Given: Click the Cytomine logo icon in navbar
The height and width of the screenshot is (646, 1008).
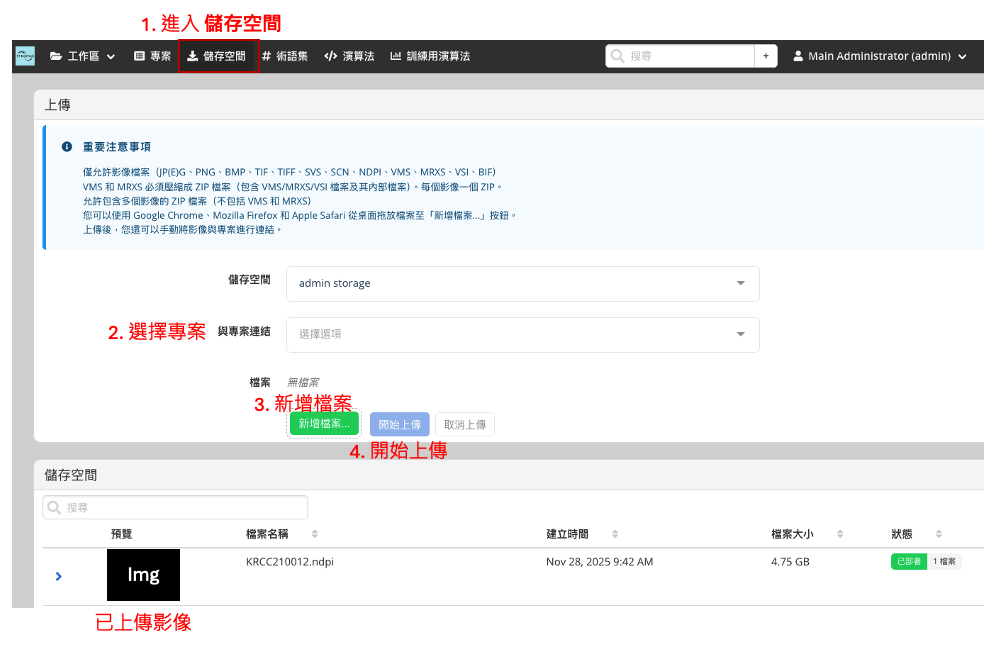Looking at the screenshot, I should [25, 56].
